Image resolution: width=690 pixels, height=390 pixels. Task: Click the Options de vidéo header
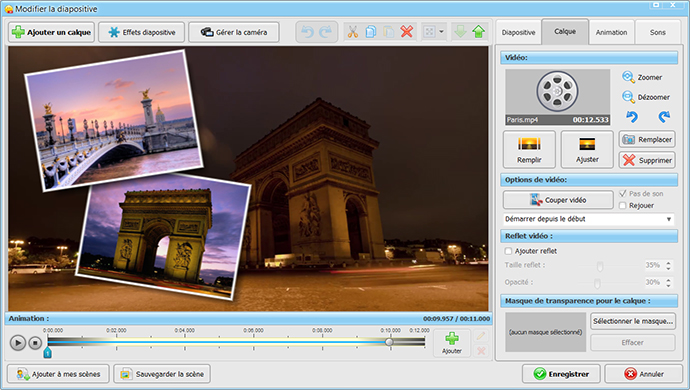coord(589,180)
